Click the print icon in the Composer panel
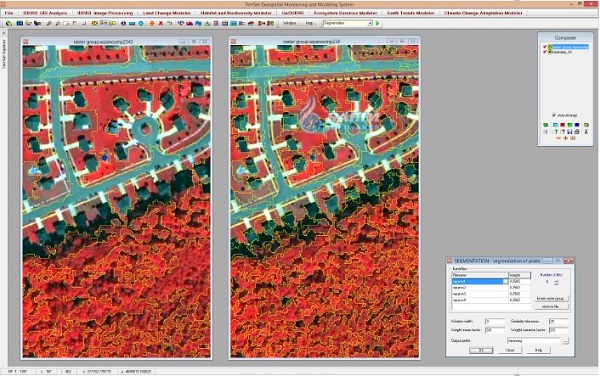 577,132
